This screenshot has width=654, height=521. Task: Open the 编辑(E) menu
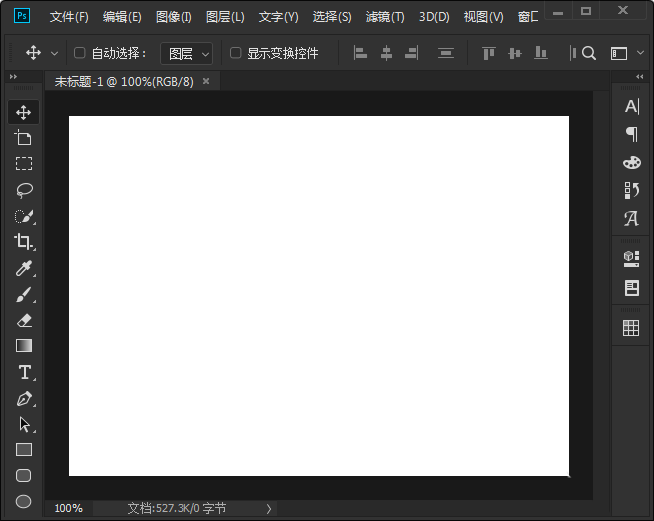[122, 17]
